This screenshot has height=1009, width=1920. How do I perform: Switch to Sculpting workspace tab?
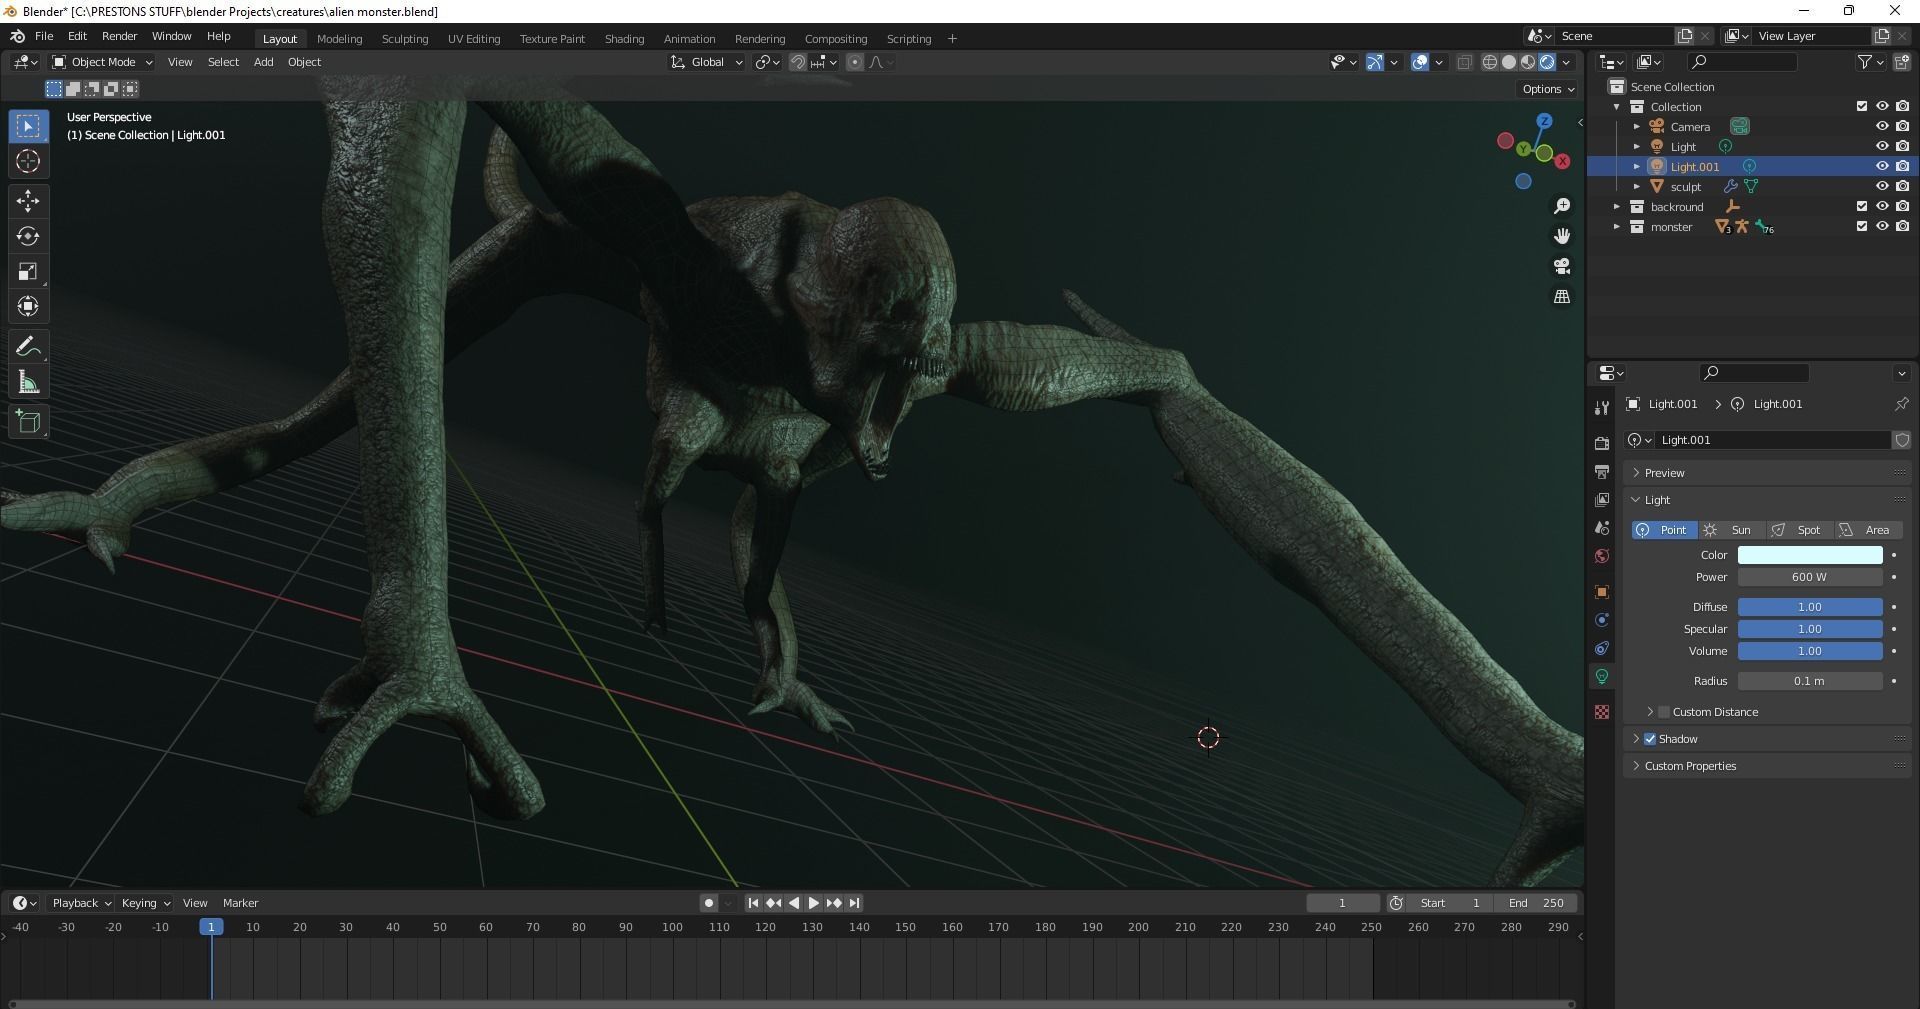click(x=405, y=39)
